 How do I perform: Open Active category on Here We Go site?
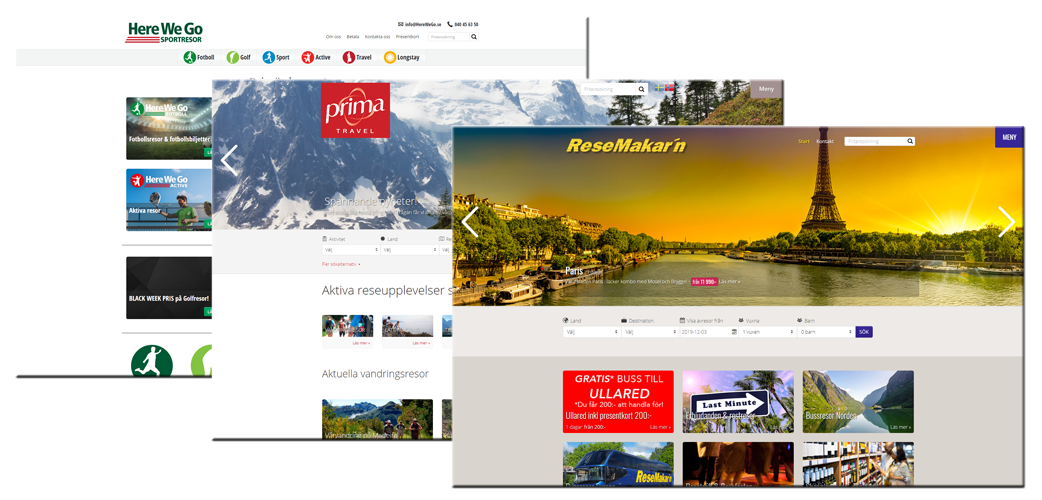click(316, 57)
